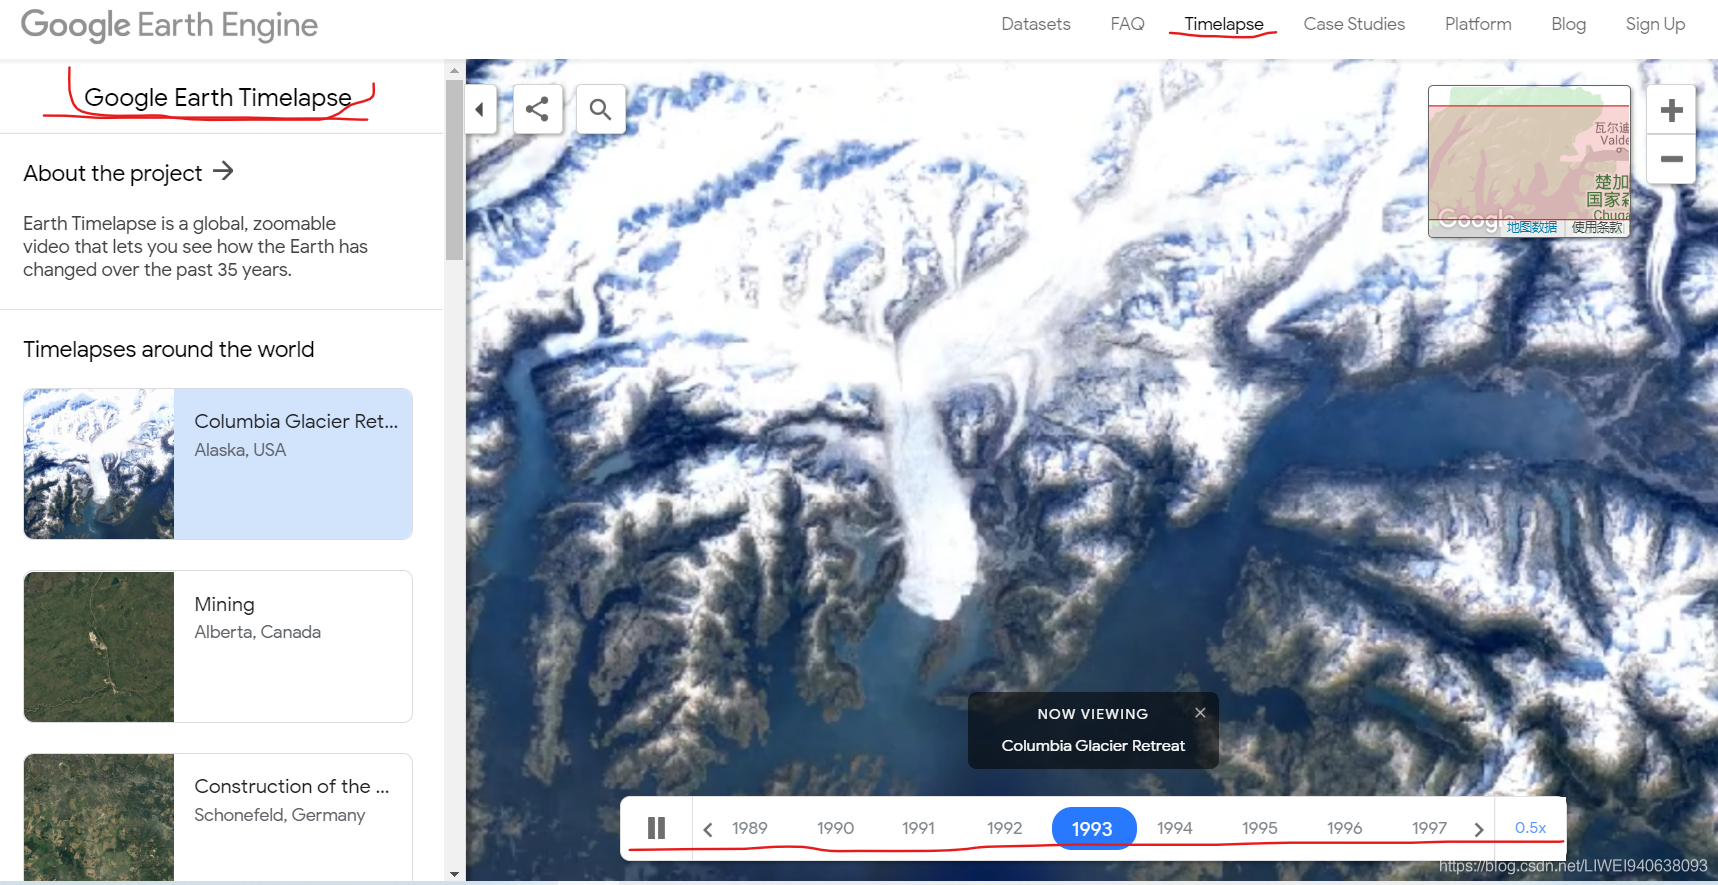This screenshot has height=885, width=1718.
Task: Select year 1997 on the timeline
Action: [1430, 828]
